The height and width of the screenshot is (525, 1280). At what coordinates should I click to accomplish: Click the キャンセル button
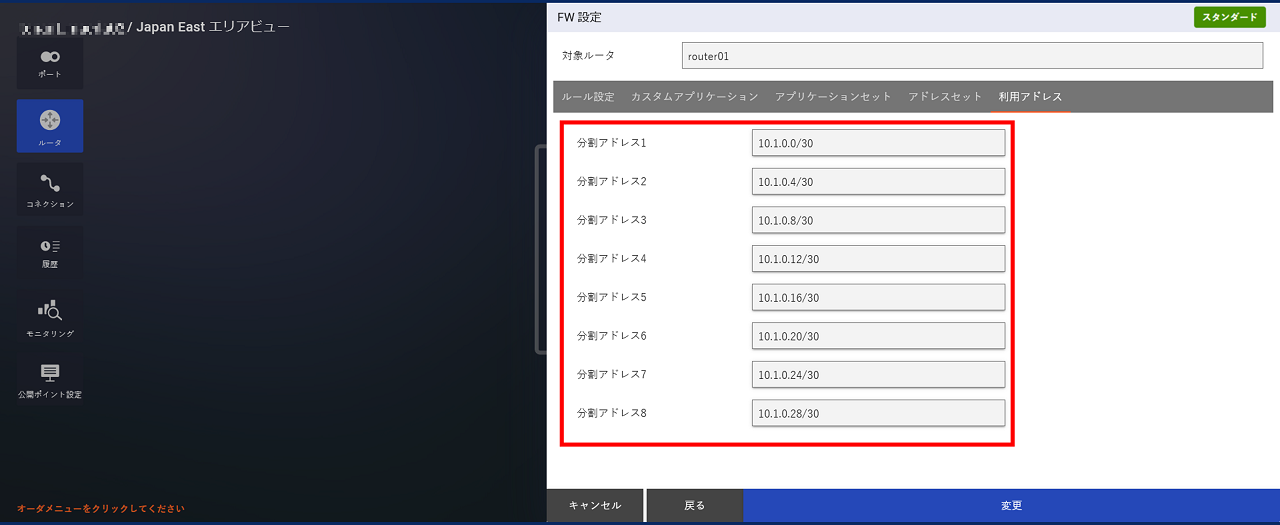coord(595,506)
